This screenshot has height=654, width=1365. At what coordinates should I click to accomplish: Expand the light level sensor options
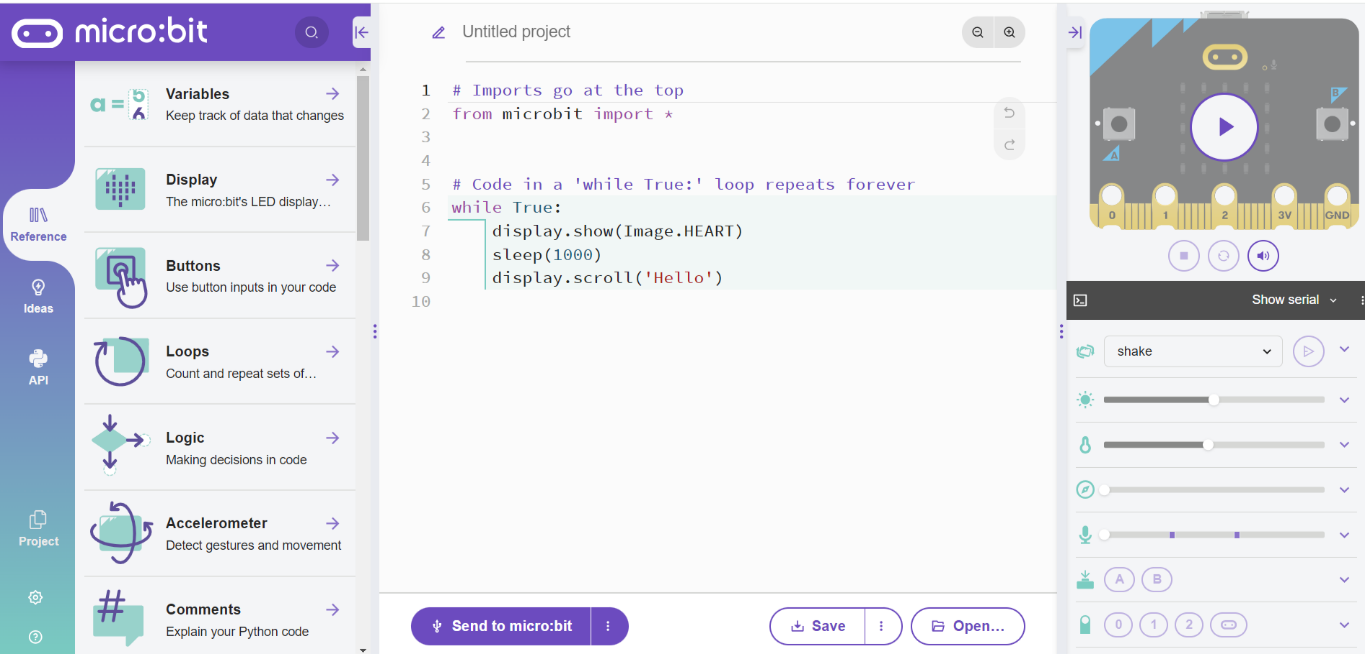[1345, 399]
